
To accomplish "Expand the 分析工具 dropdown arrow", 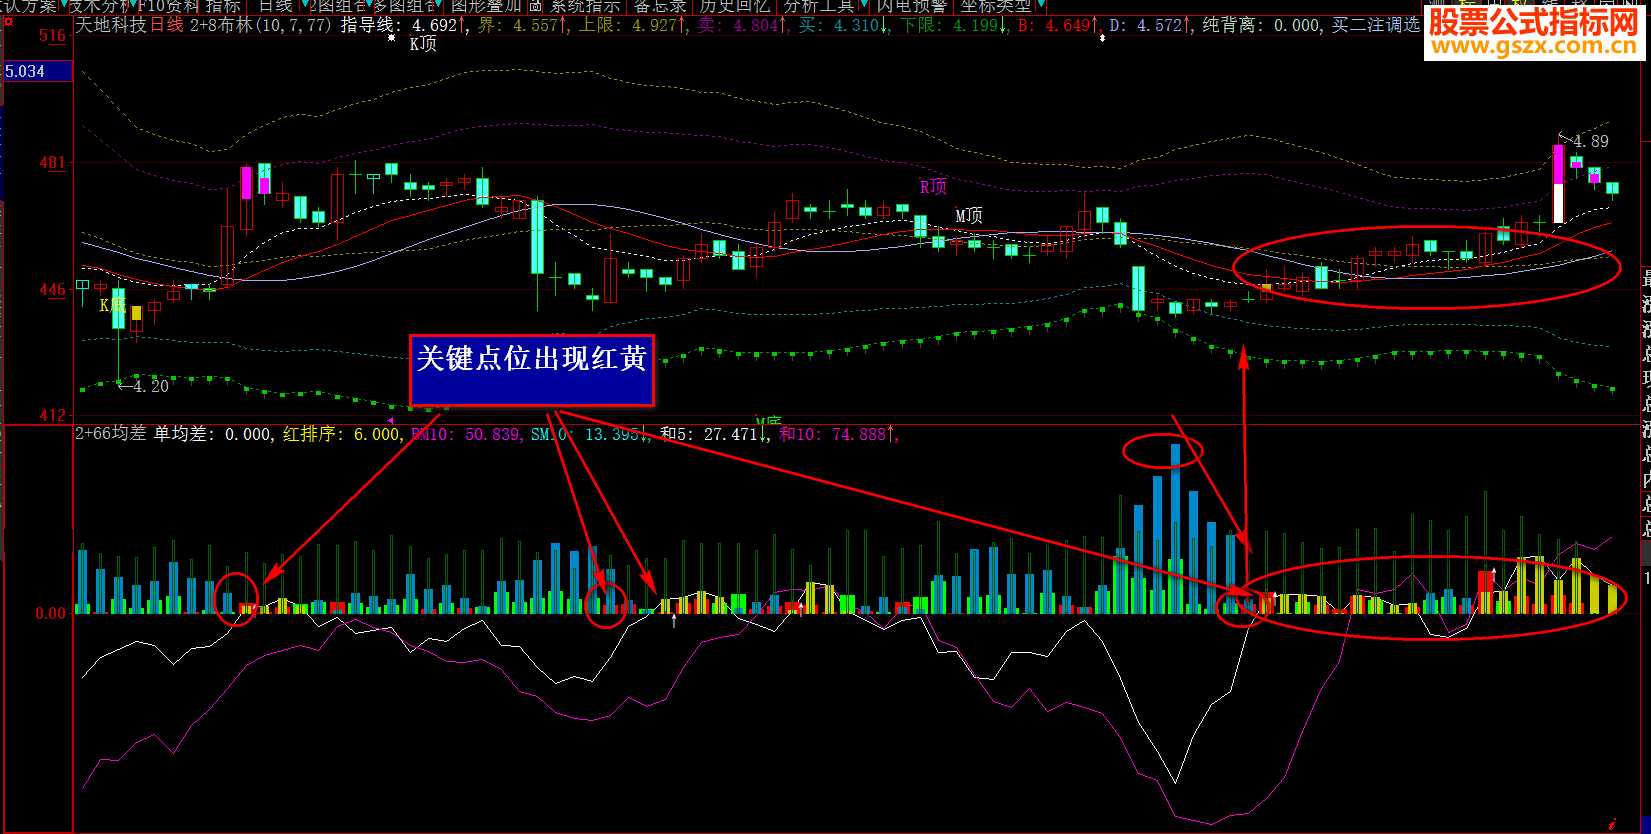I will pos(864,5).
